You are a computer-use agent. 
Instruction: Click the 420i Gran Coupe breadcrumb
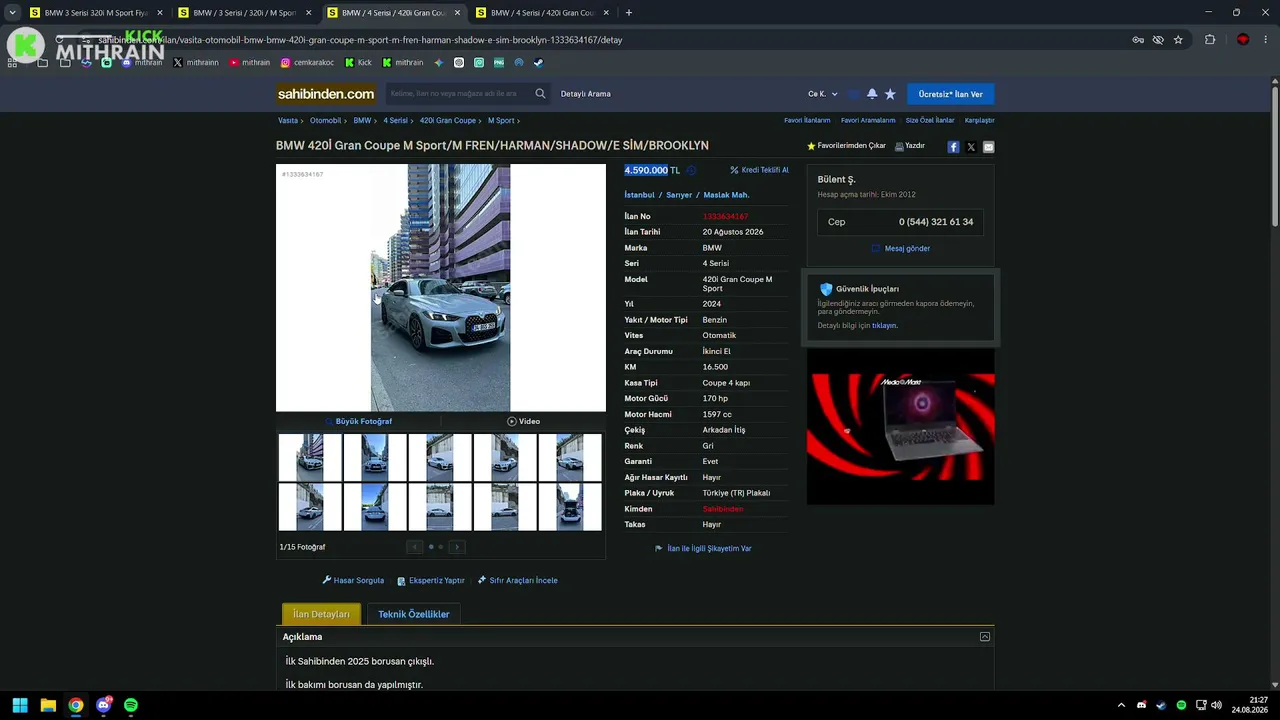tap(448, 120)
